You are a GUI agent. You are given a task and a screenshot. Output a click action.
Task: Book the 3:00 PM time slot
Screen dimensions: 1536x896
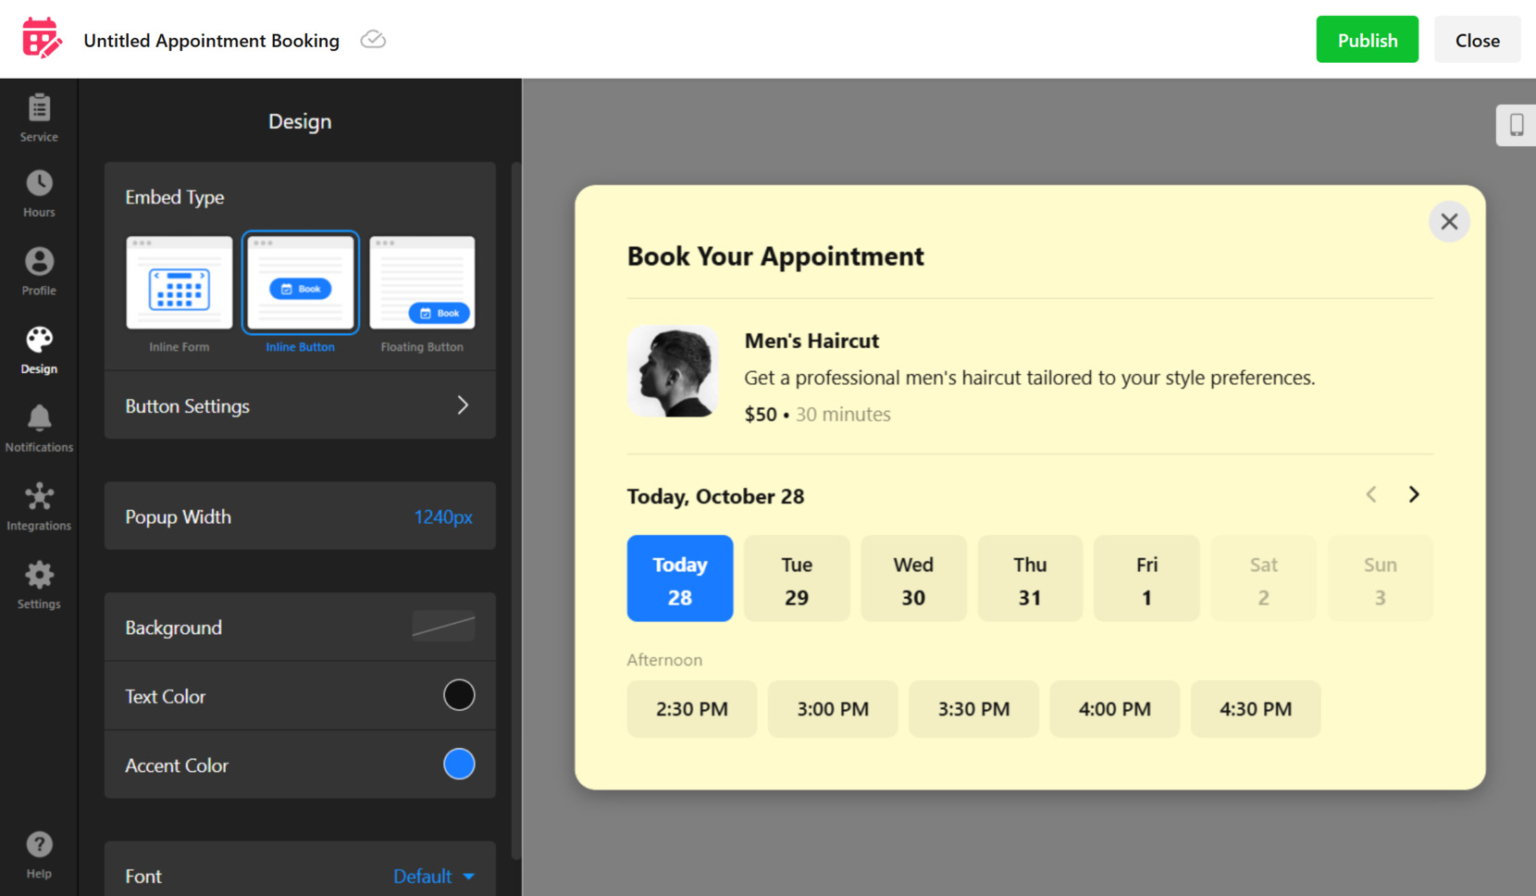832,709
